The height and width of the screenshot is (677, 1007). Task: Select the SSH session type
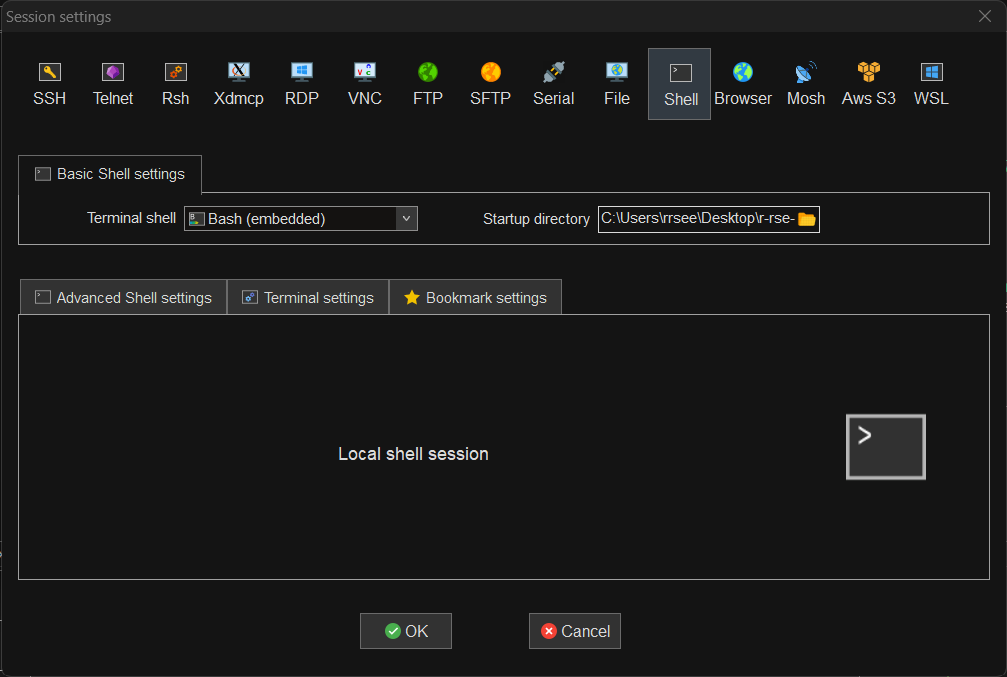point(49,83)
